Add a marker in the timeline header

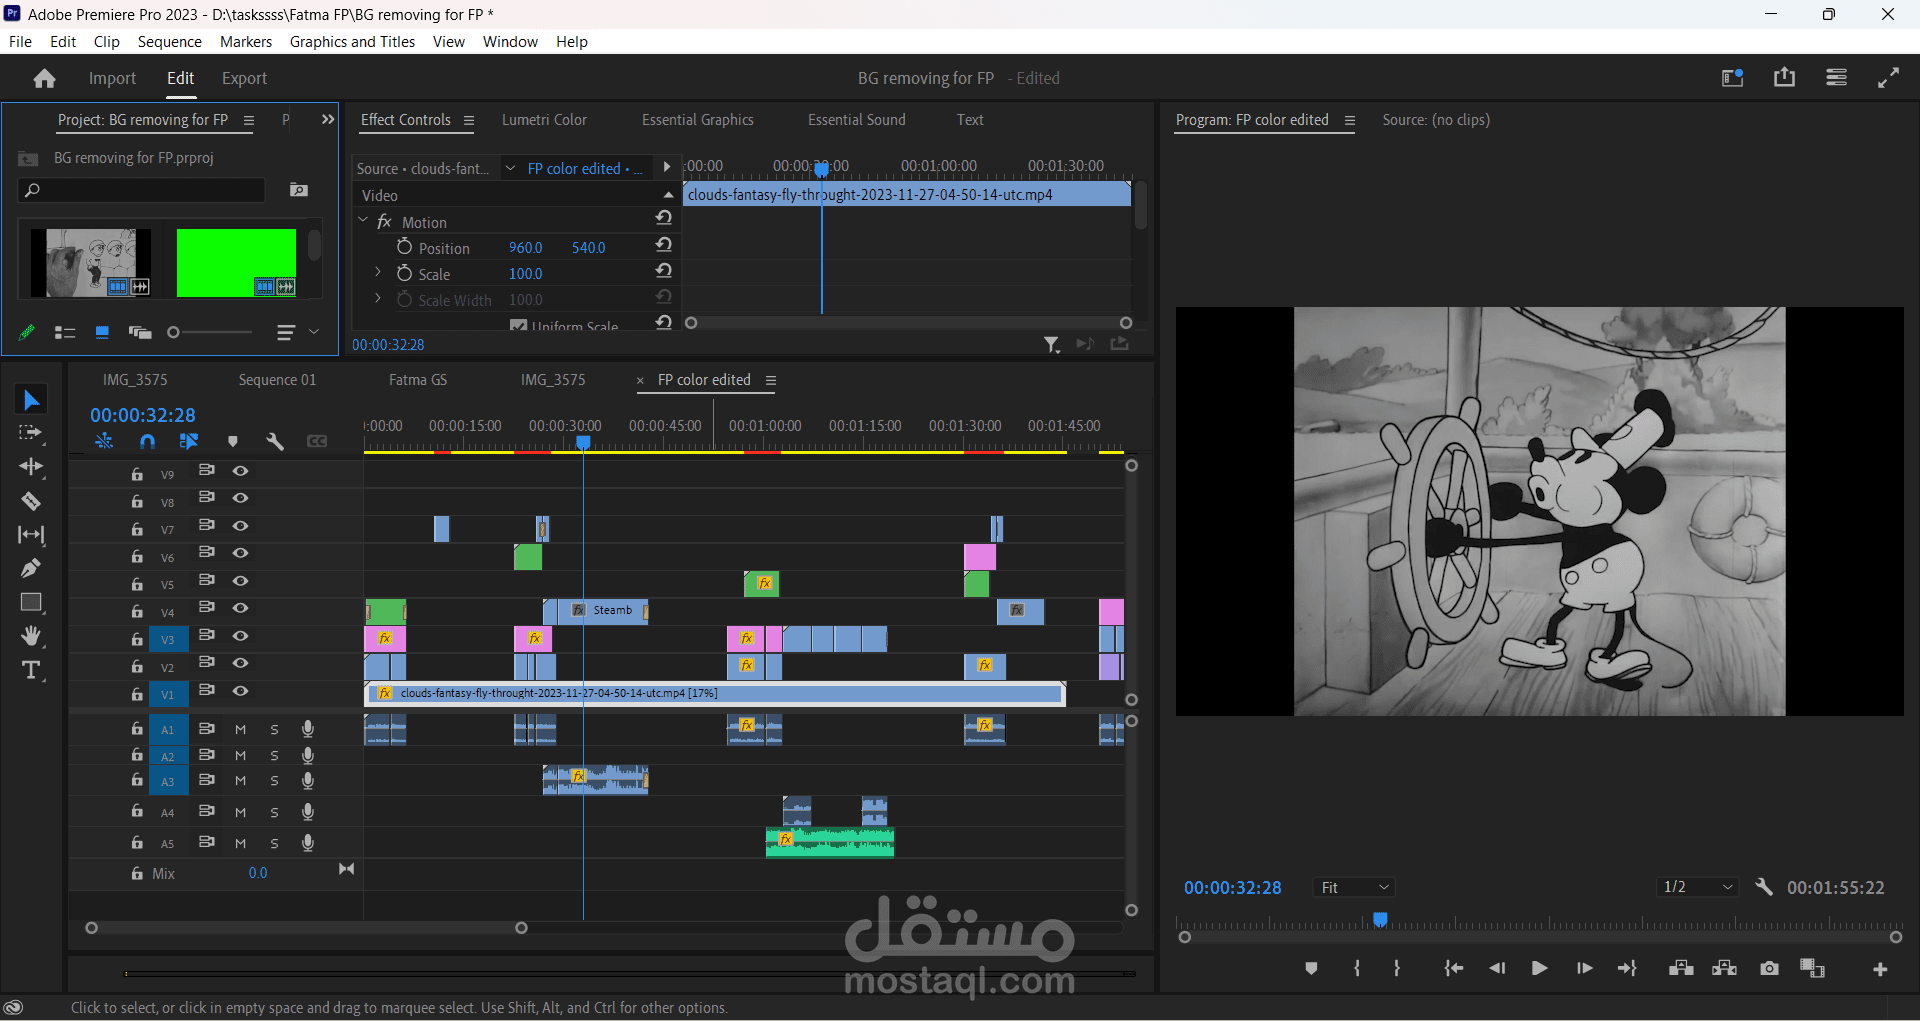[233, 441]
